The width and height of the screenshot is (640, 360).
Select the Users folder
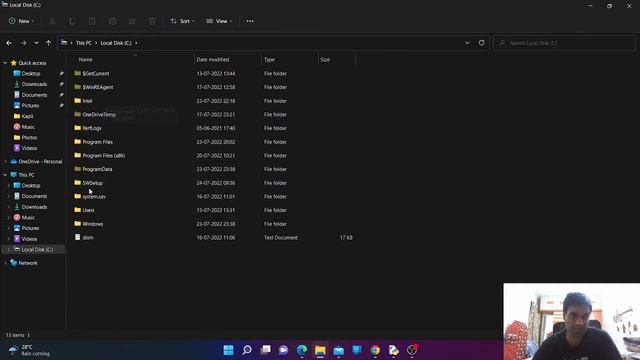click(89, 210)
